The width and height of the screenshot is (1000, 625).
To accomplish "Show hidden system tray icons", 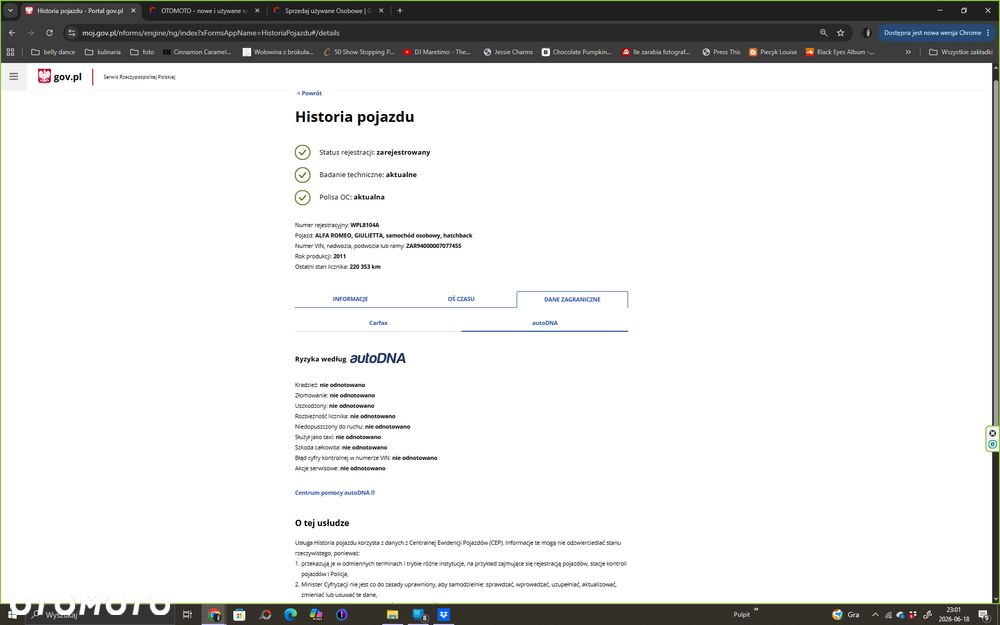I will (875, 615).
